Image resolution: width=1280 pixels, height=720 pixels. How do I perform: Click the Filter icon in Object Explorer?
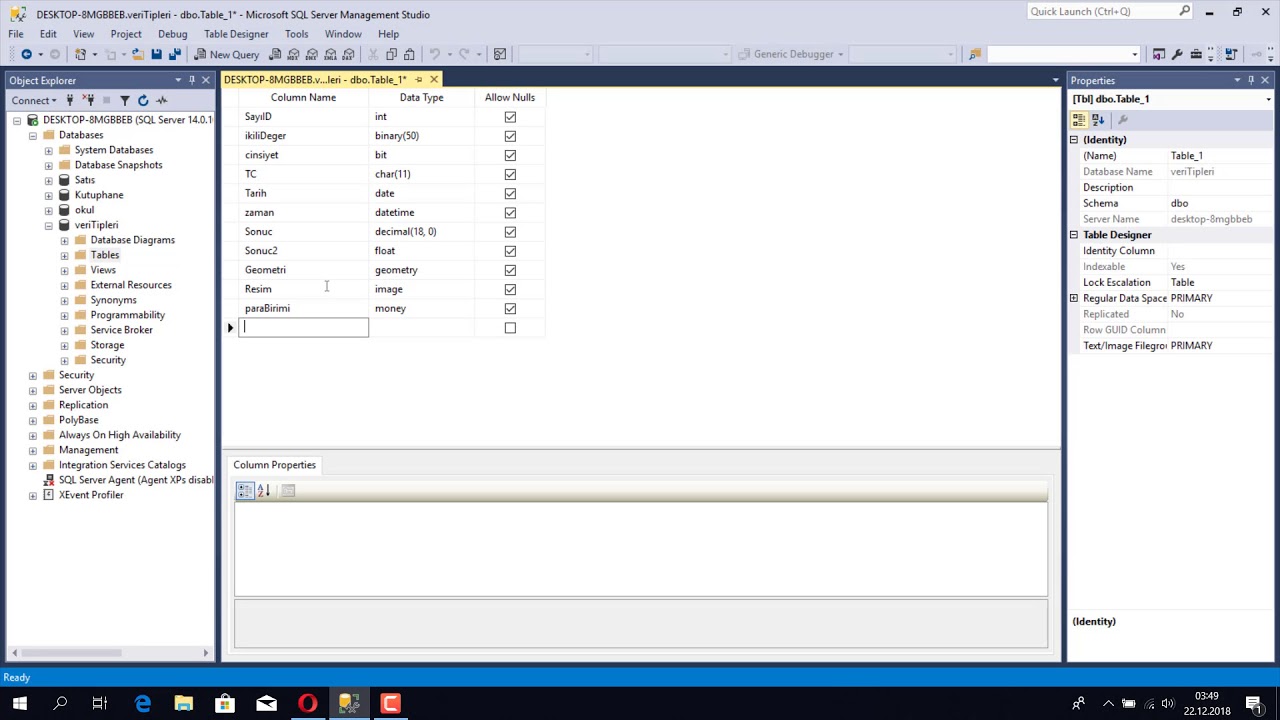124,100
